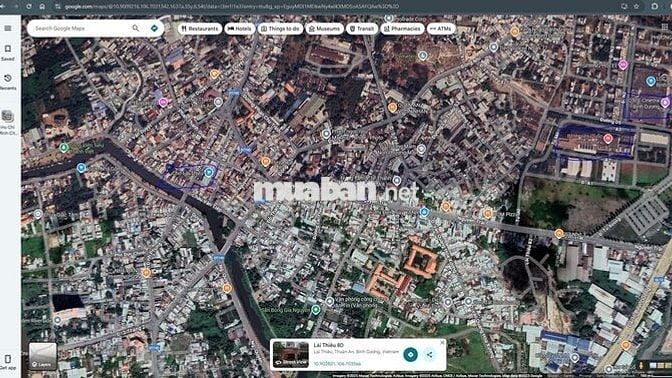Select the Street View pegman icon

click(641, 366)
